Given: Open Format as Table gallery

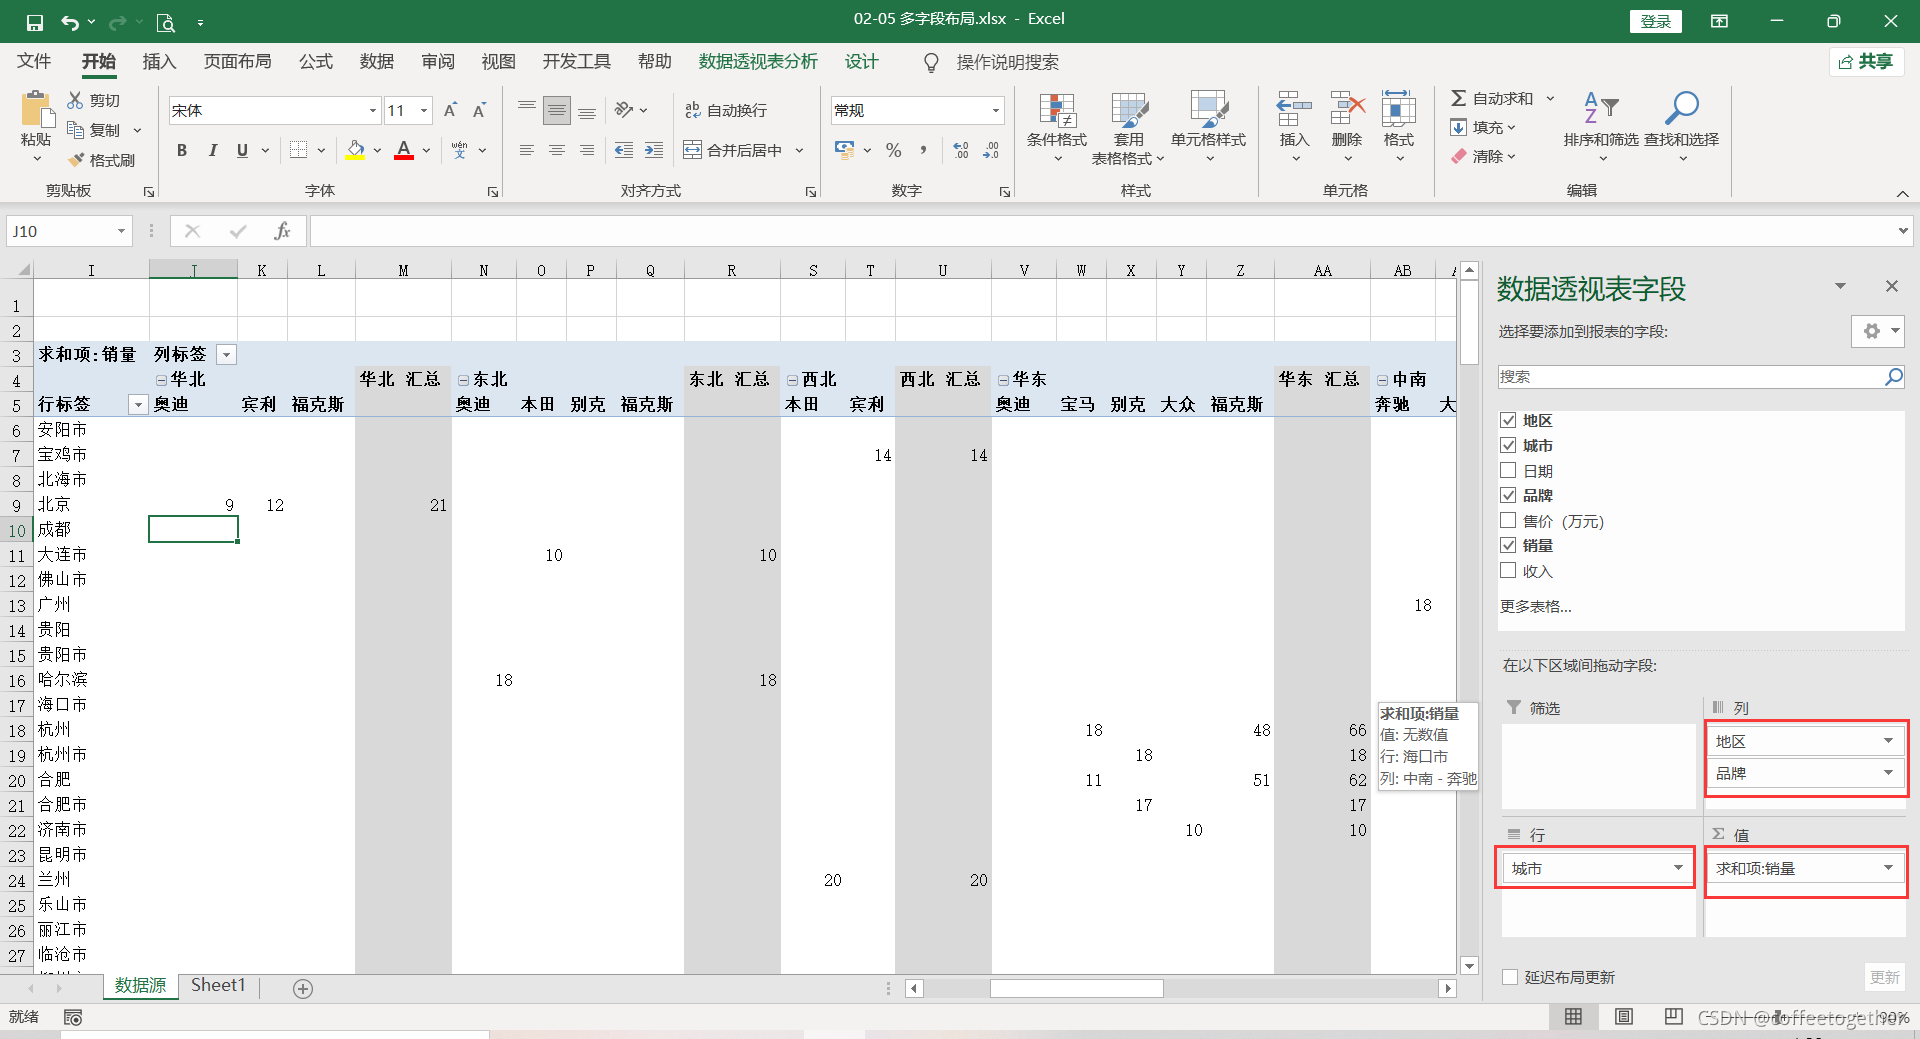Looking at the screenshot, I should tap(1128, 128).
